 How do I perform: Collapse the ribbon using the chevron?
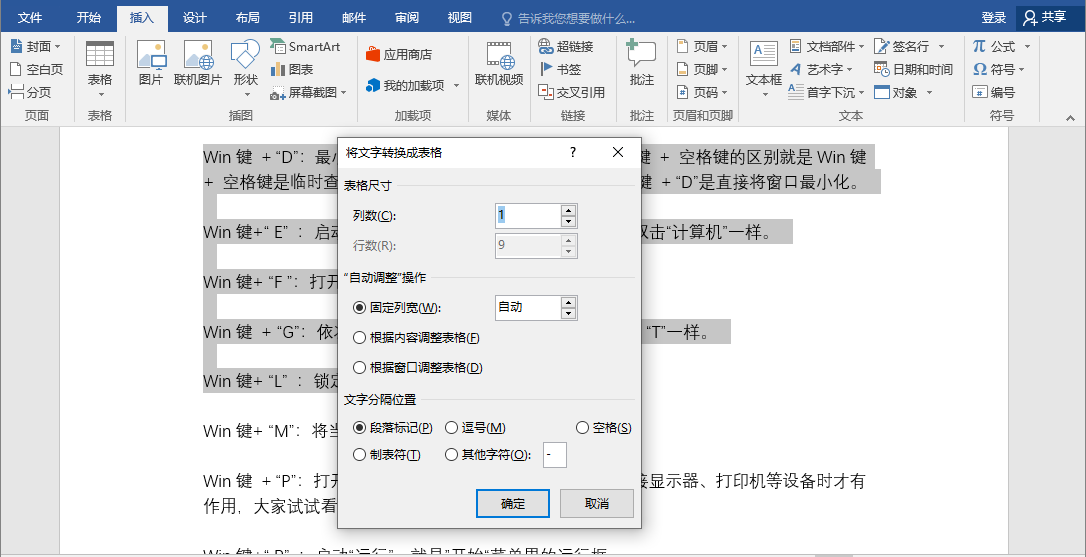(x=1069, y=118)
